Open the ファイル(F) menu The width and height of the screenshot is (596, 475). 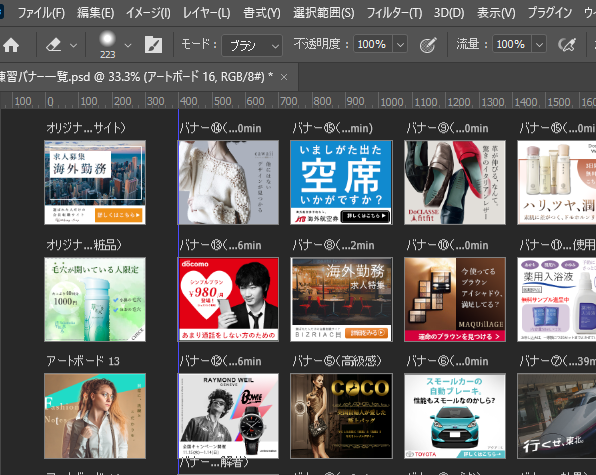click(x=41, y=13)
